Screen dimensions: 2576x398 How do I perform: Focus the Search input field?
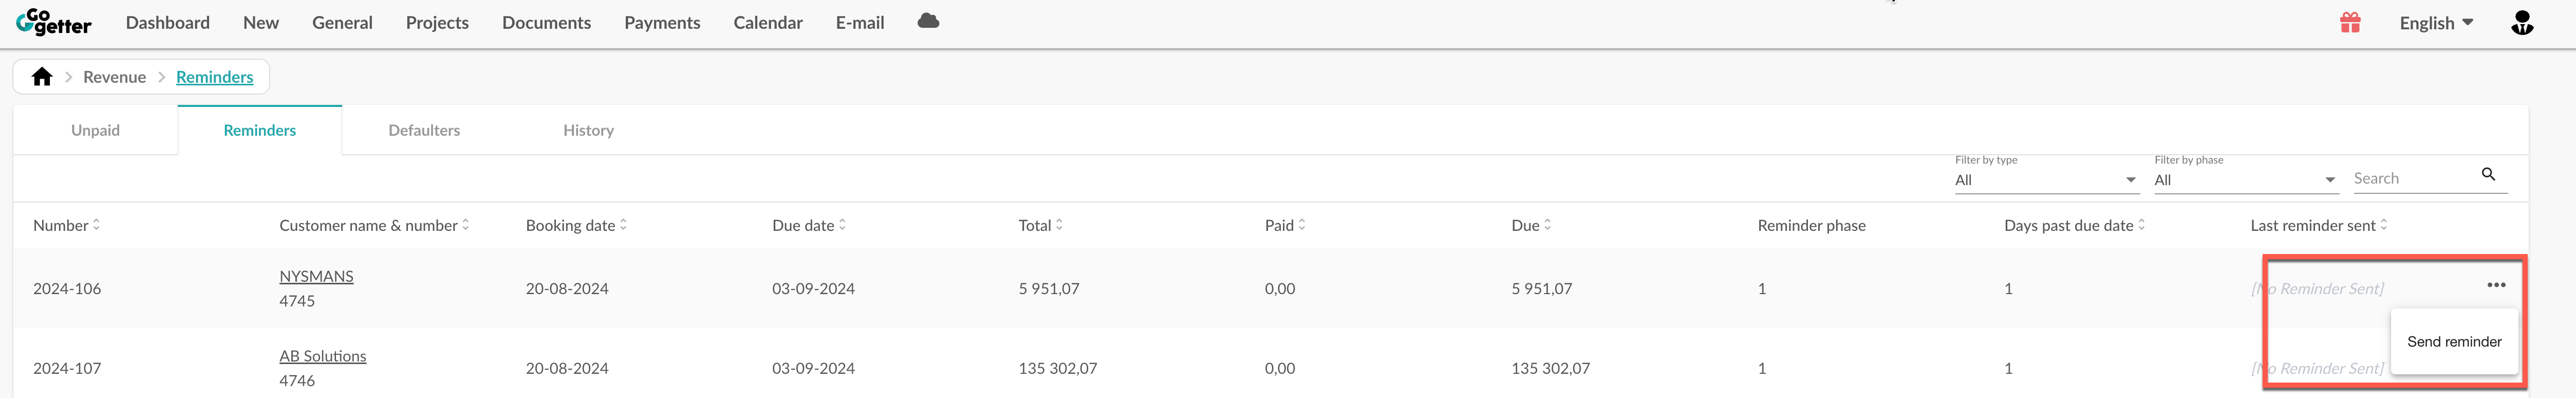click(2413, 178)
